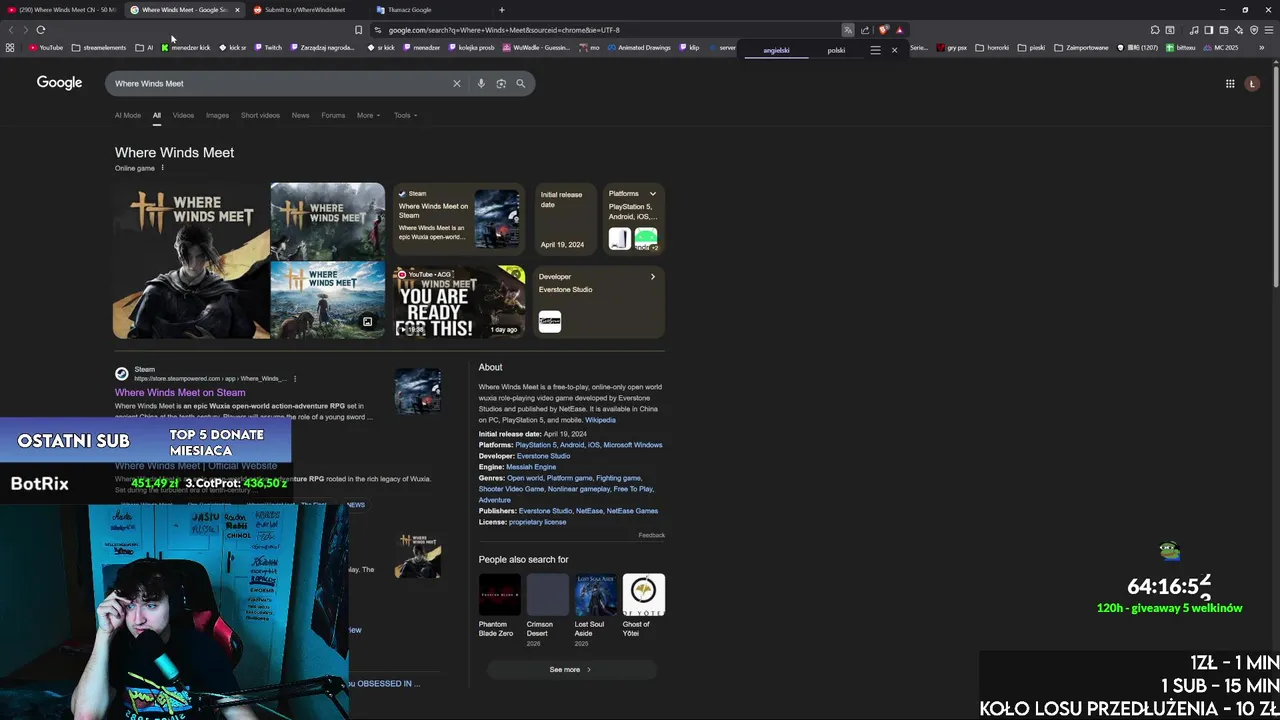Open Brave Shields lion icon
Image resolution: width=1280 pixels, height=720 pixels.
click(x=883, y=30)
